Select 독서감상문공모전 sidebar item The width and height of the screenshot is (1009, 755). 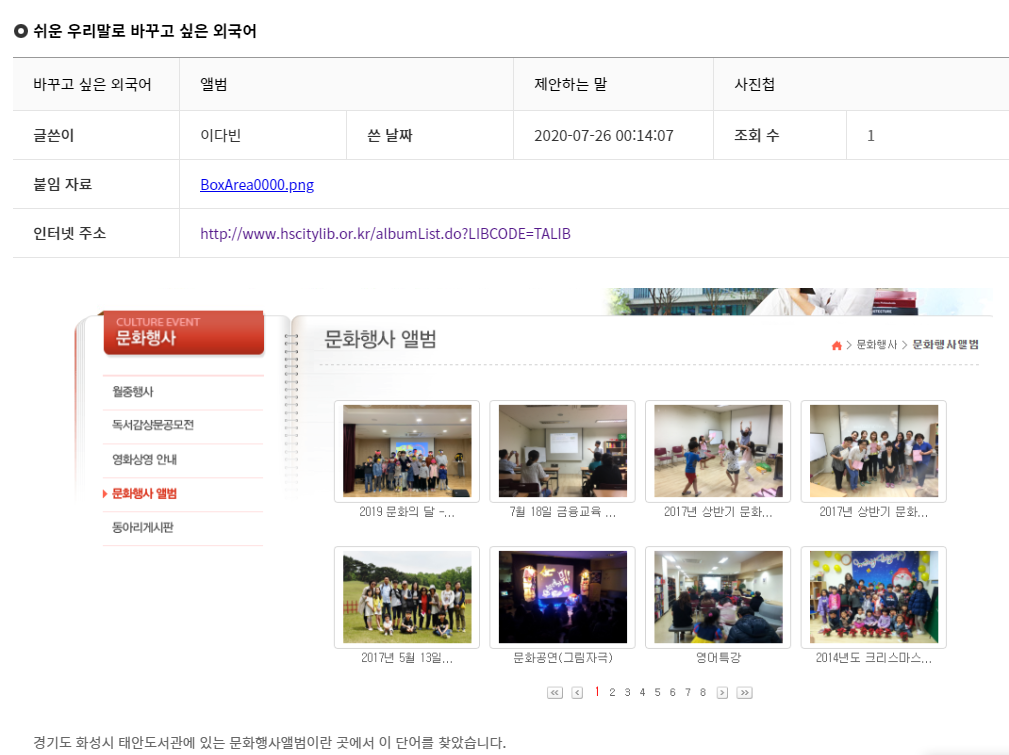(x=153, y=425)
